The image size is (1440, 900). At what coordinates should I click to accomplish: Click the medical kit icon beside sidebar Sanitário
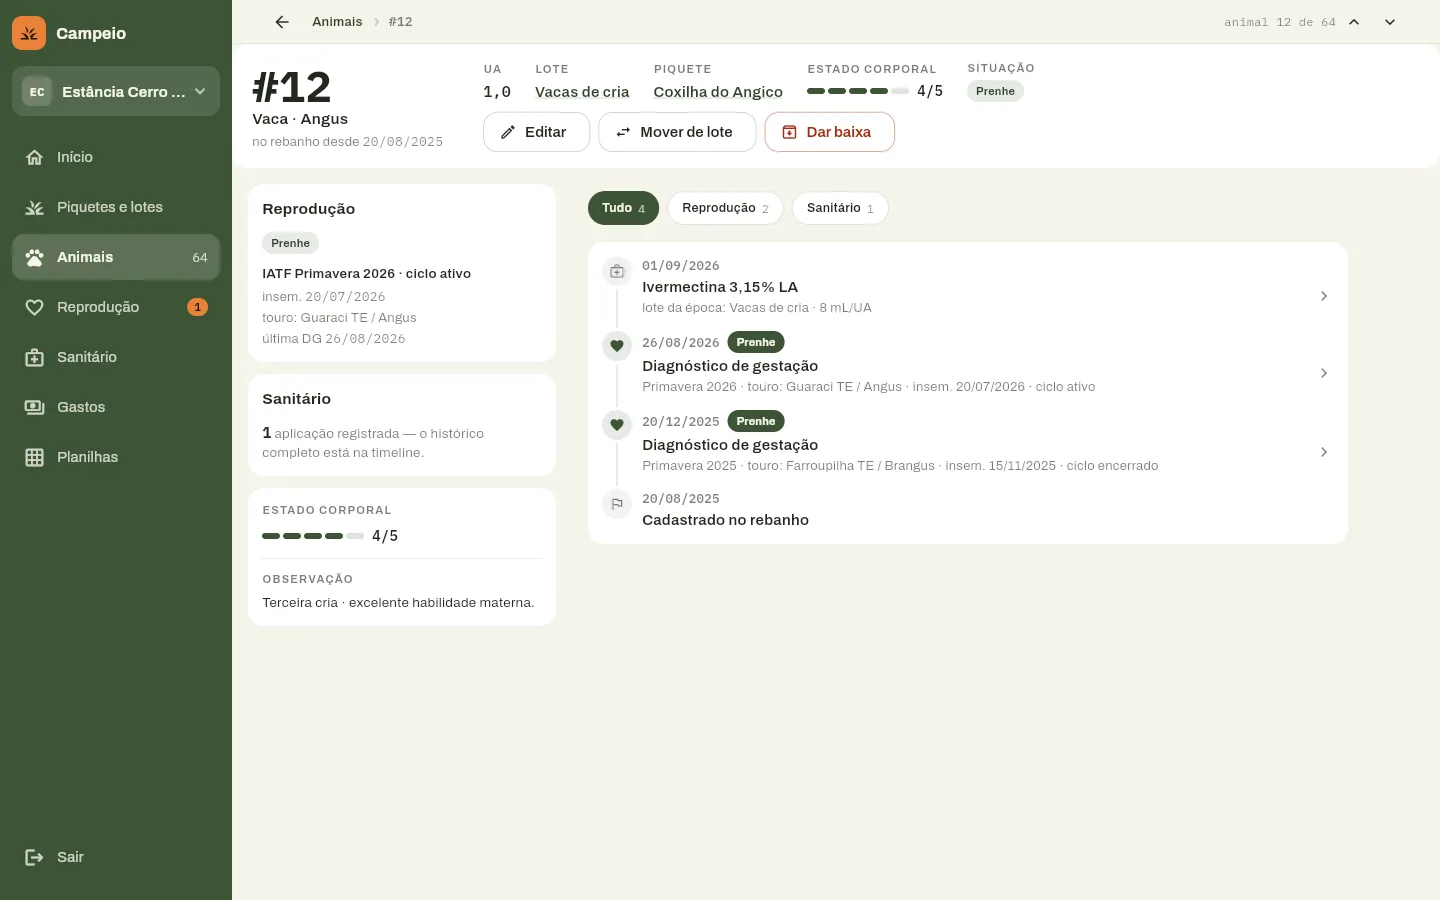tap(34, 357)
